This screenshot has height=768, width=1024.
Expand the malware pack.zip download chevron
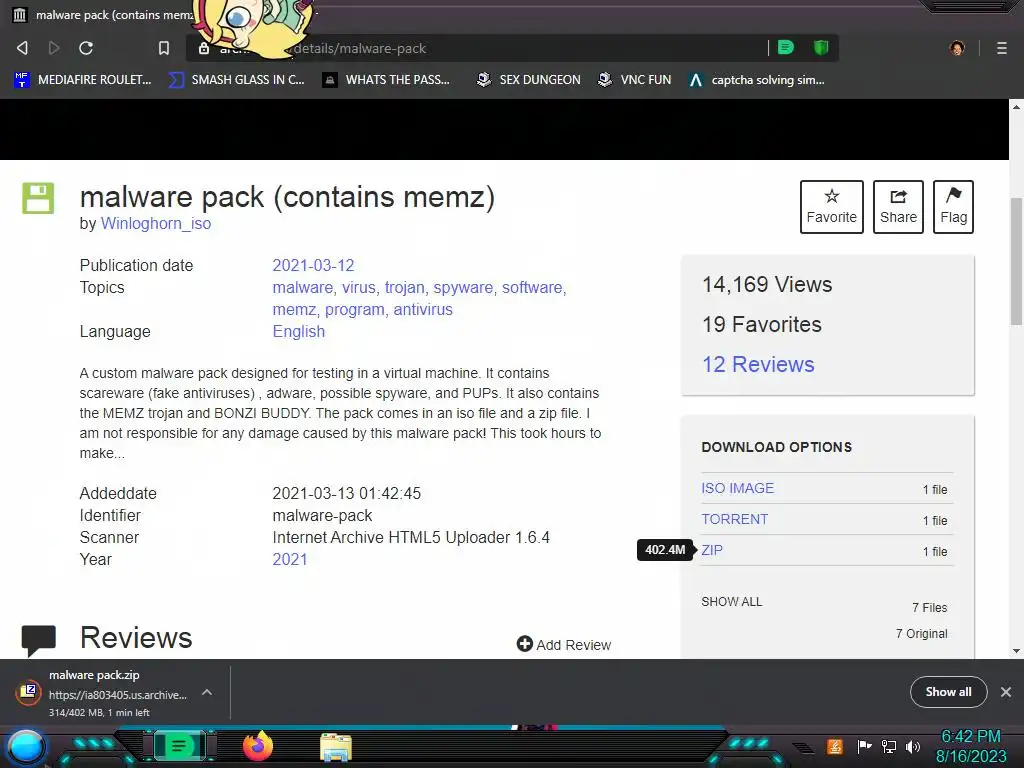206,692
